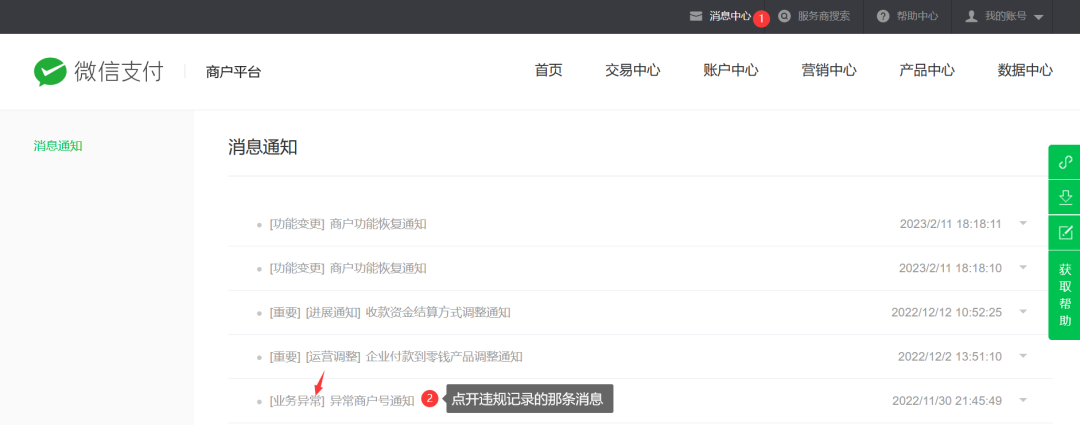Expand the 2022/11/30 abnormal merchant notification arrow

pyautogui.click(x=1023, y=399)
